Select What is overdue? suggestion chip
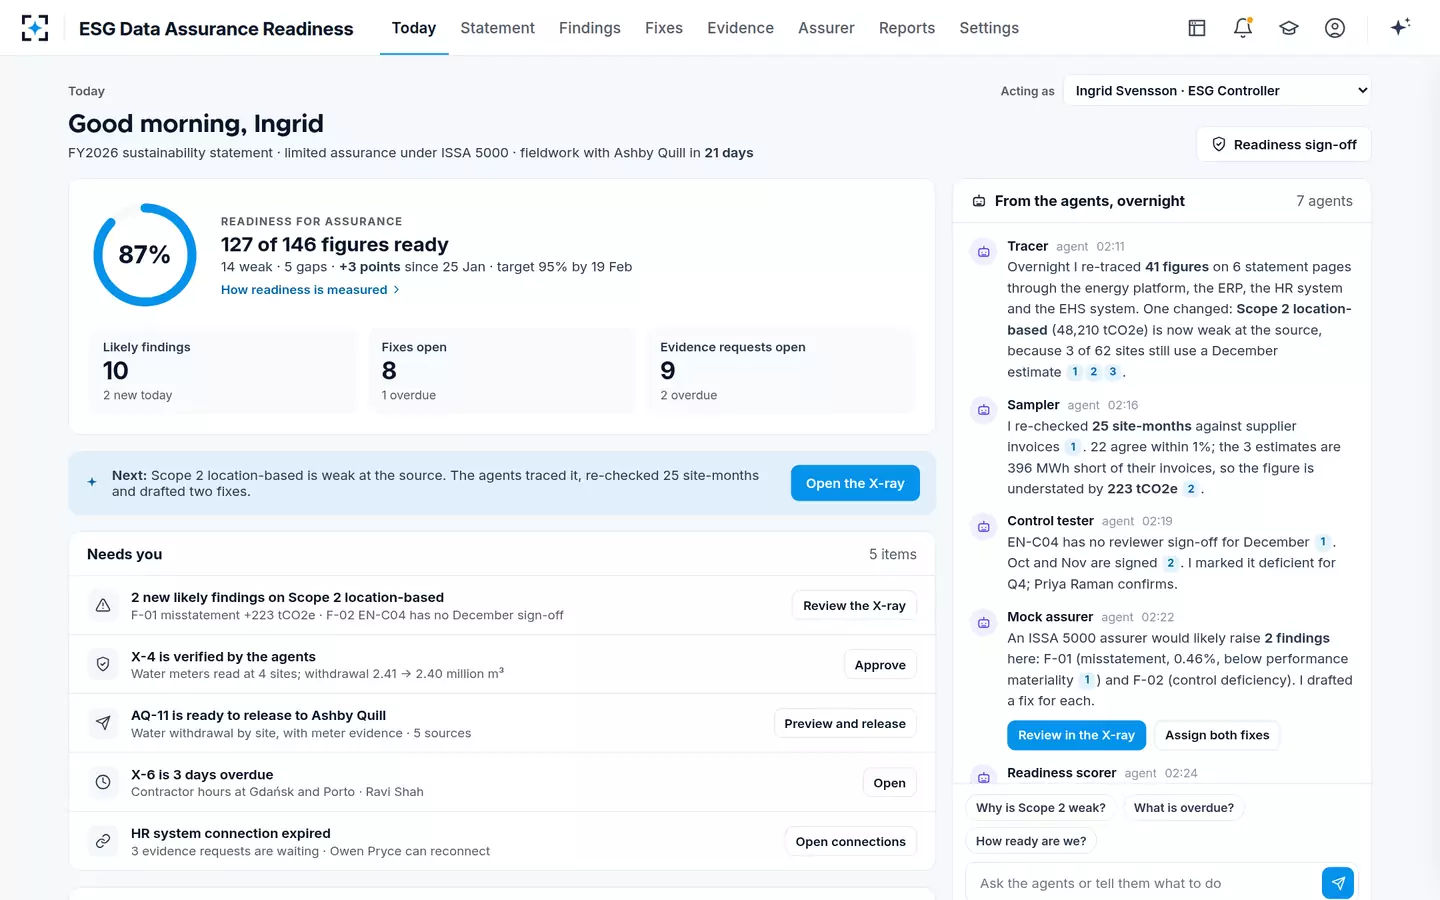1440x900 pixels. tap(1184, 808)
